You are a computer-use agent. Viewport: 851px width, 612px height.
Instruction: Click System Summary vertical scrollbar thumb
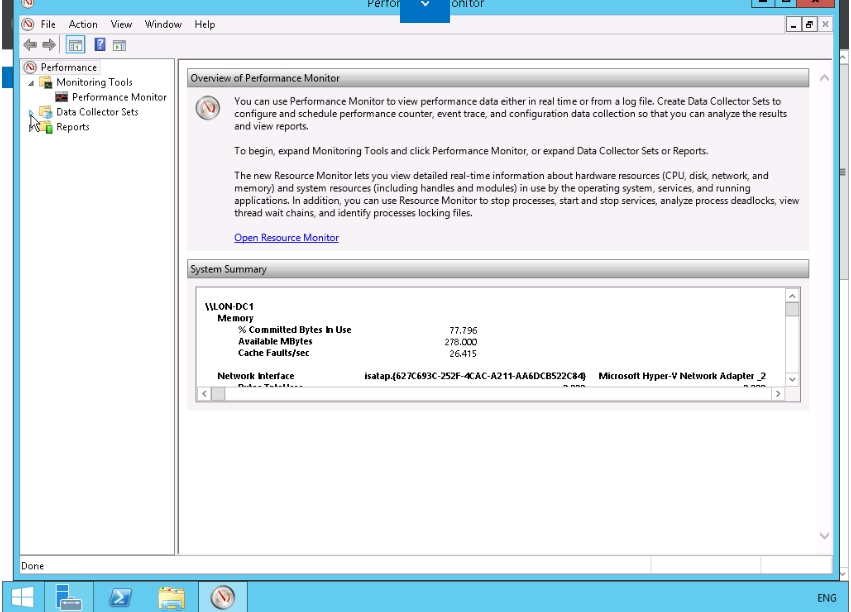pos(792,309)
